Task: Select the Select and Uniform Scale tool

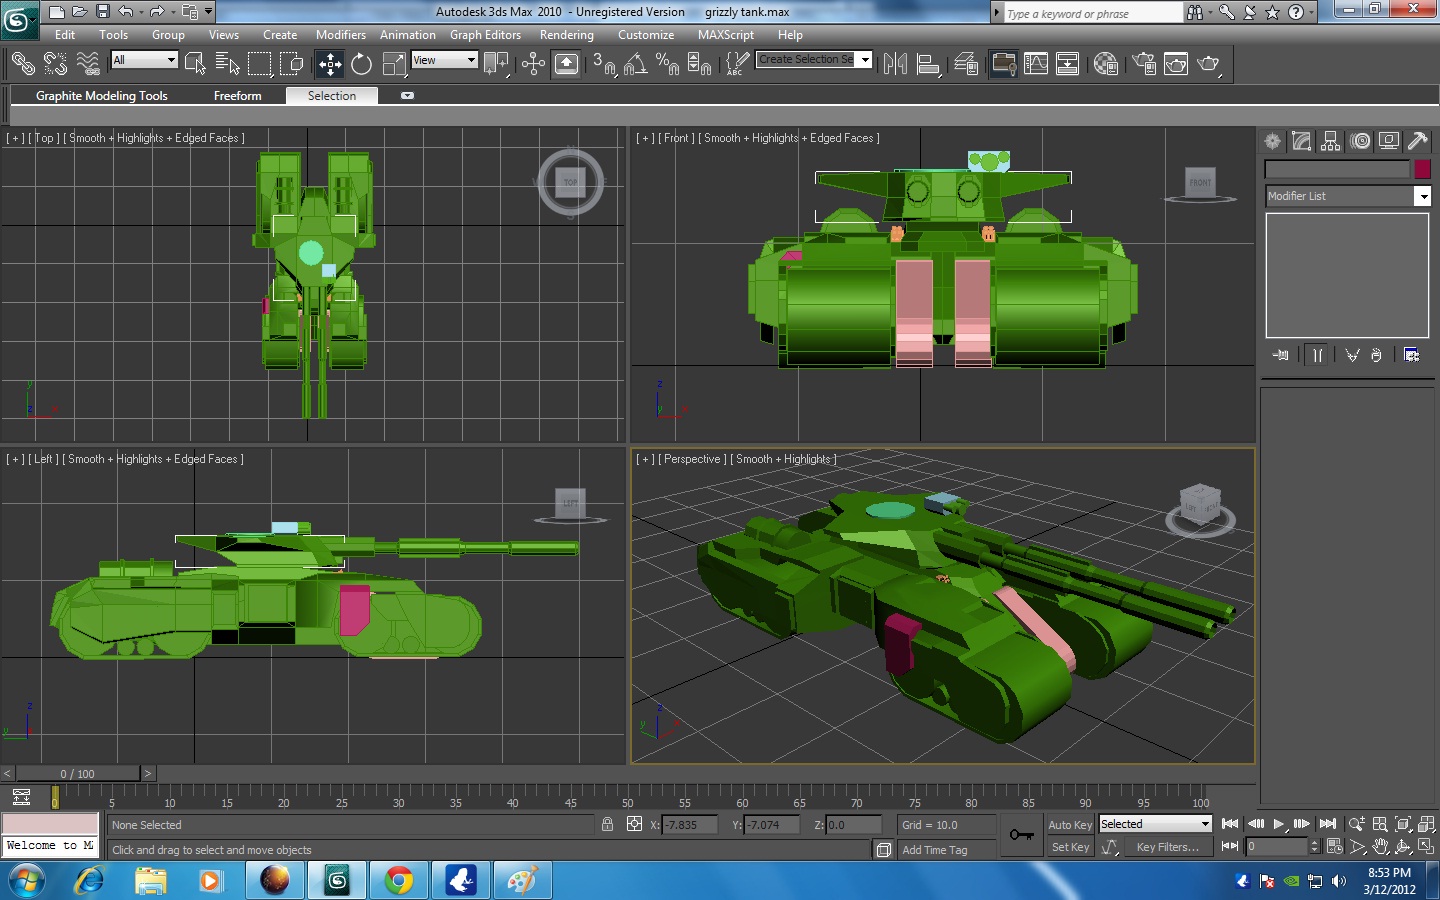Action: (x=395, y=64)
